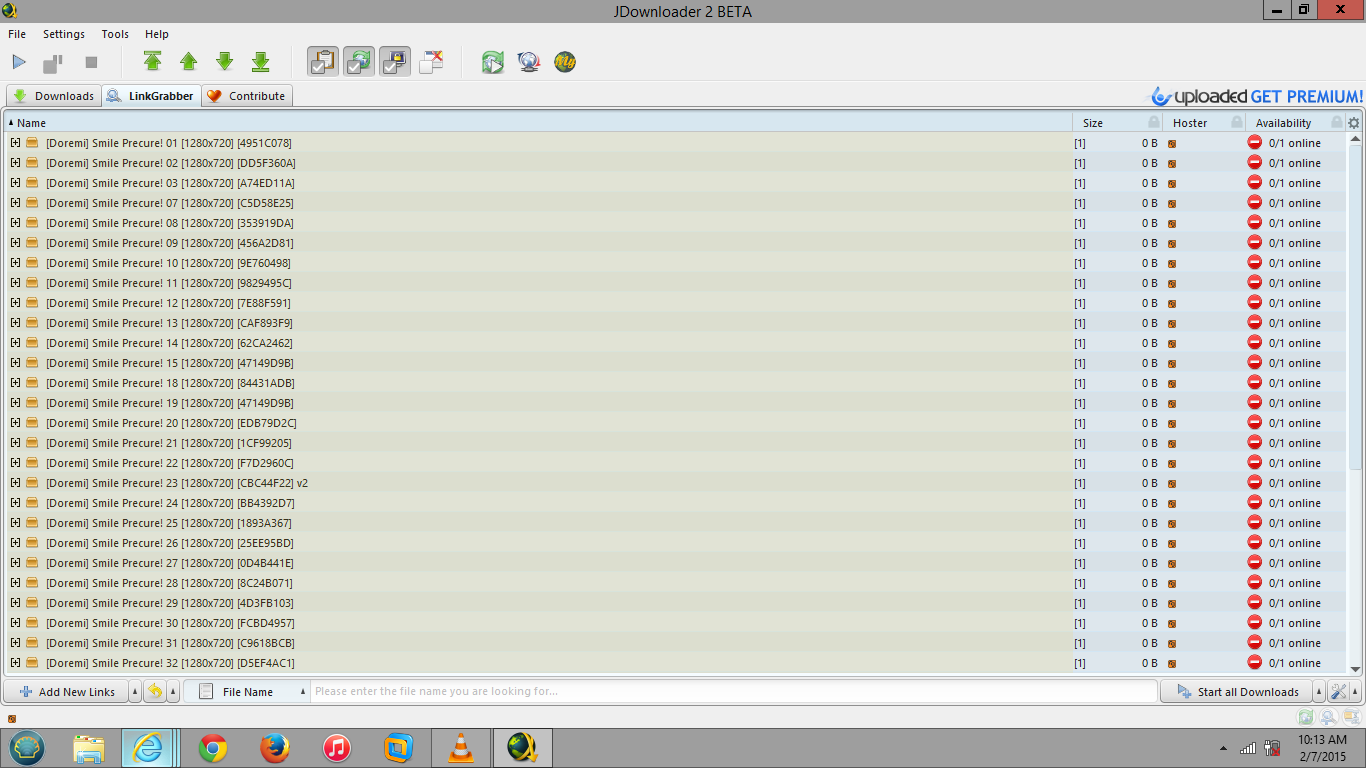Toggle premium usage checkbox icon
This screenshot has width=1366, height=768.
point(394,62)
